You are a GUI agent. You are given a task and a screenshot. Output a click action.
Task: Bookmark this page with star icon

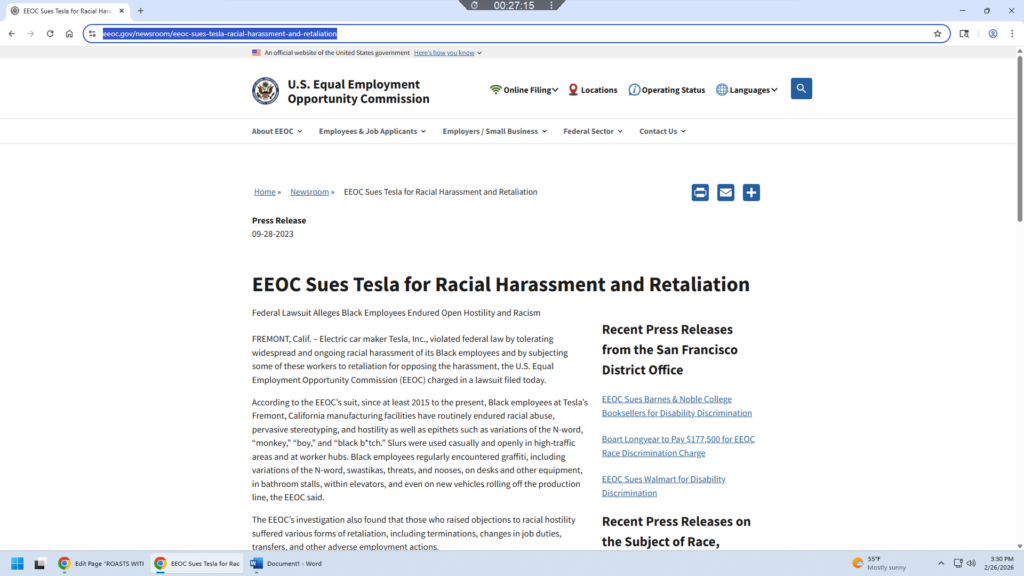(937, 33)
